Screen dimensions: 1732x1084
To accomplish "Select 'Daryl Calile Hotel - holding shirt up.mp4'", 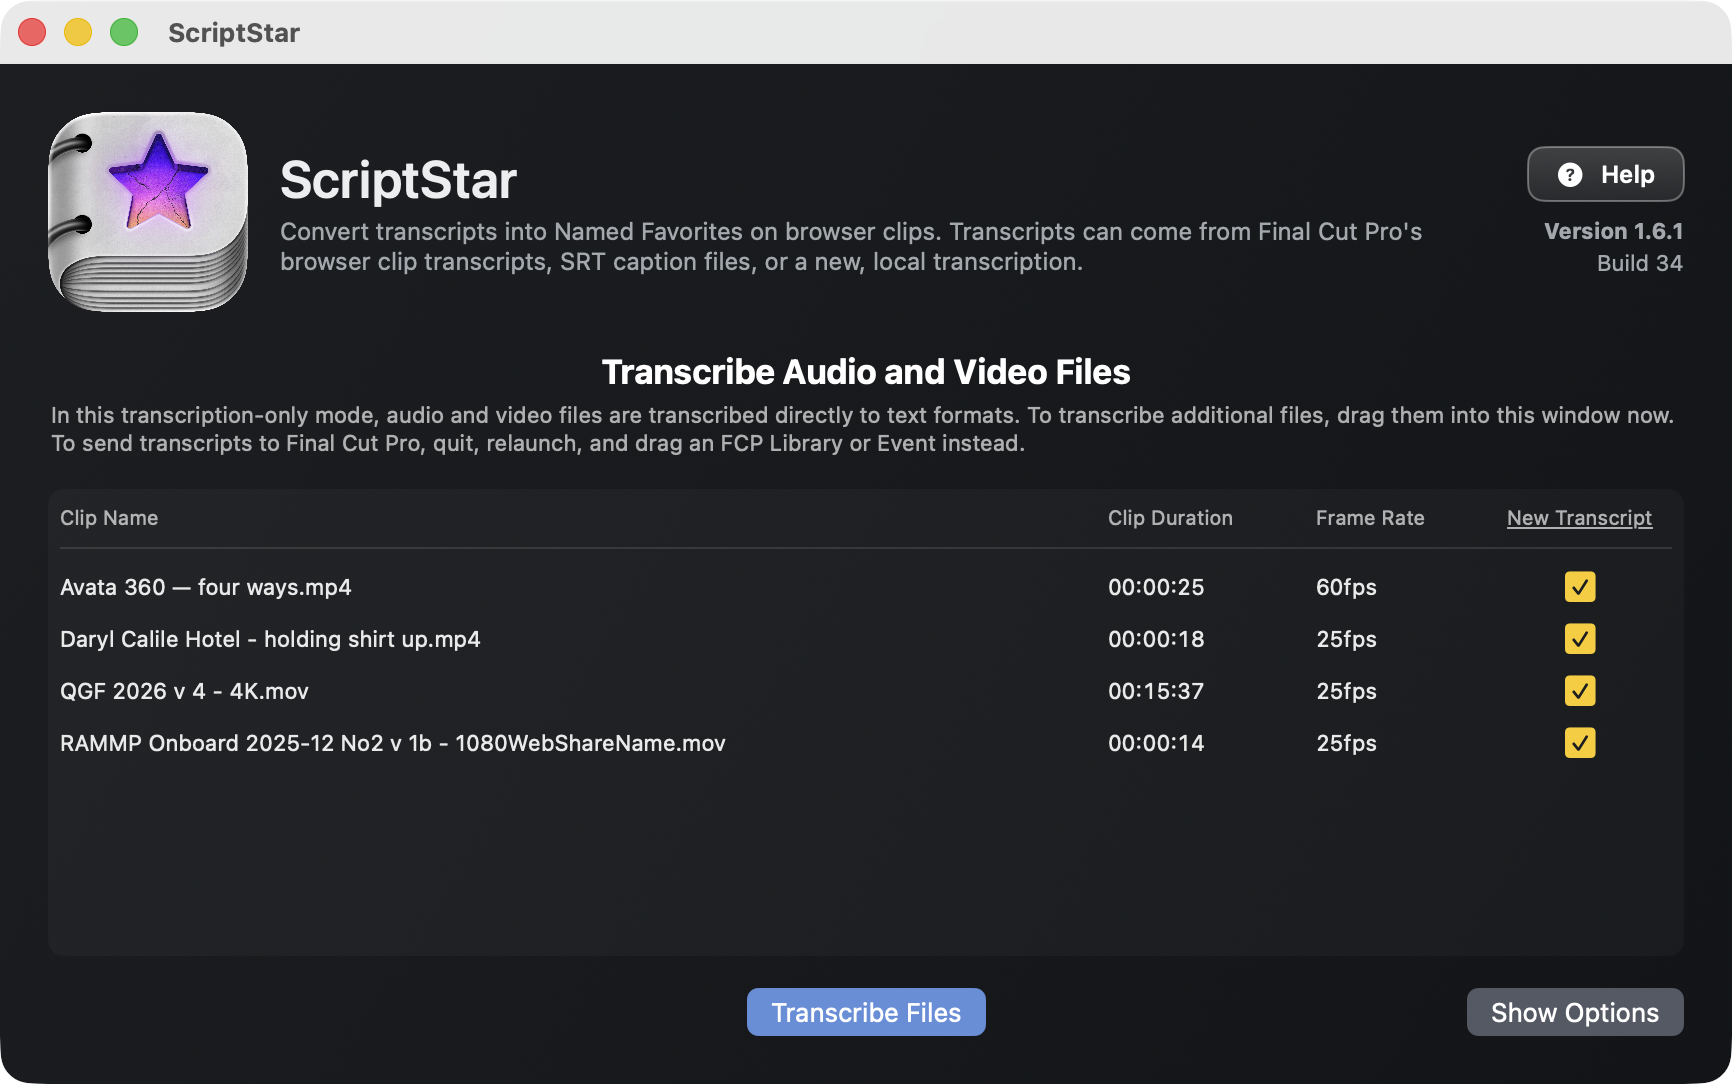I will point(866,639).
